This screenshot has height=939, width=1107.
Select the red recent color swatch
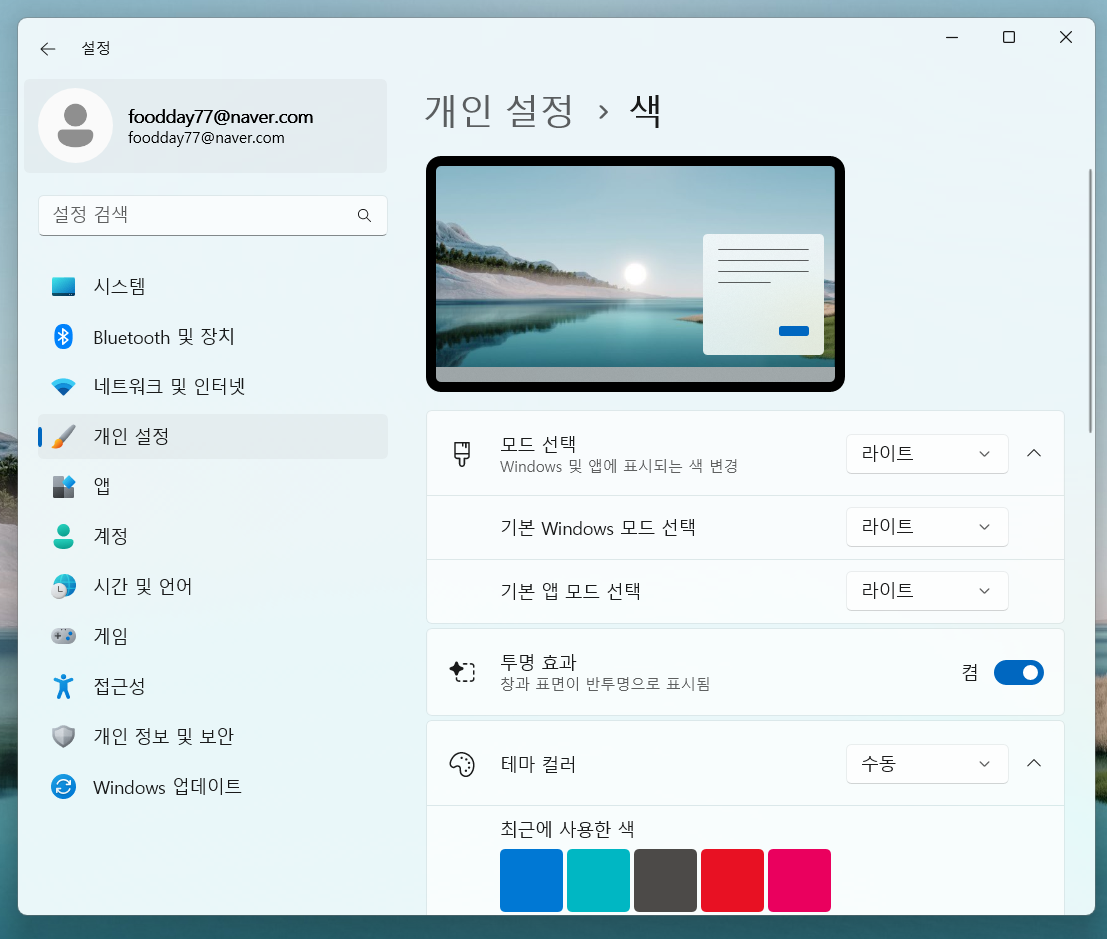pyautogui.click(x=733, y=880)
